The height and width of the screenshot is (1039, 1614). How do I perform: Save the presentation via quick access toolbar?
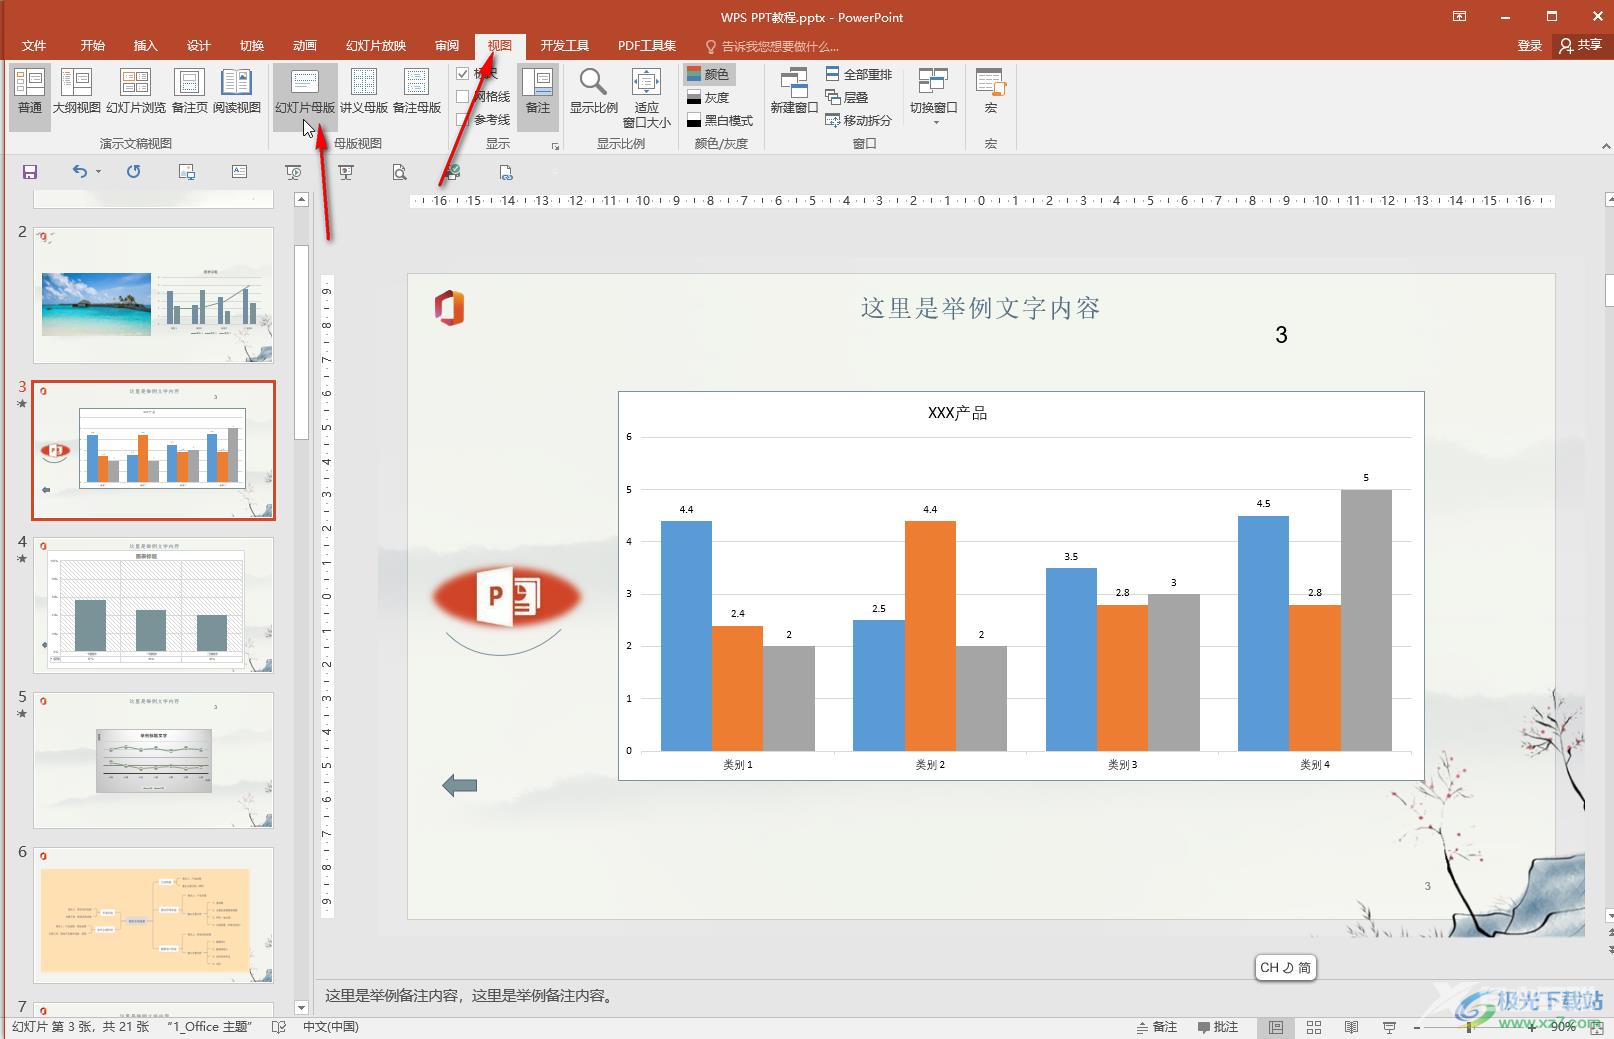pos(30,172)
